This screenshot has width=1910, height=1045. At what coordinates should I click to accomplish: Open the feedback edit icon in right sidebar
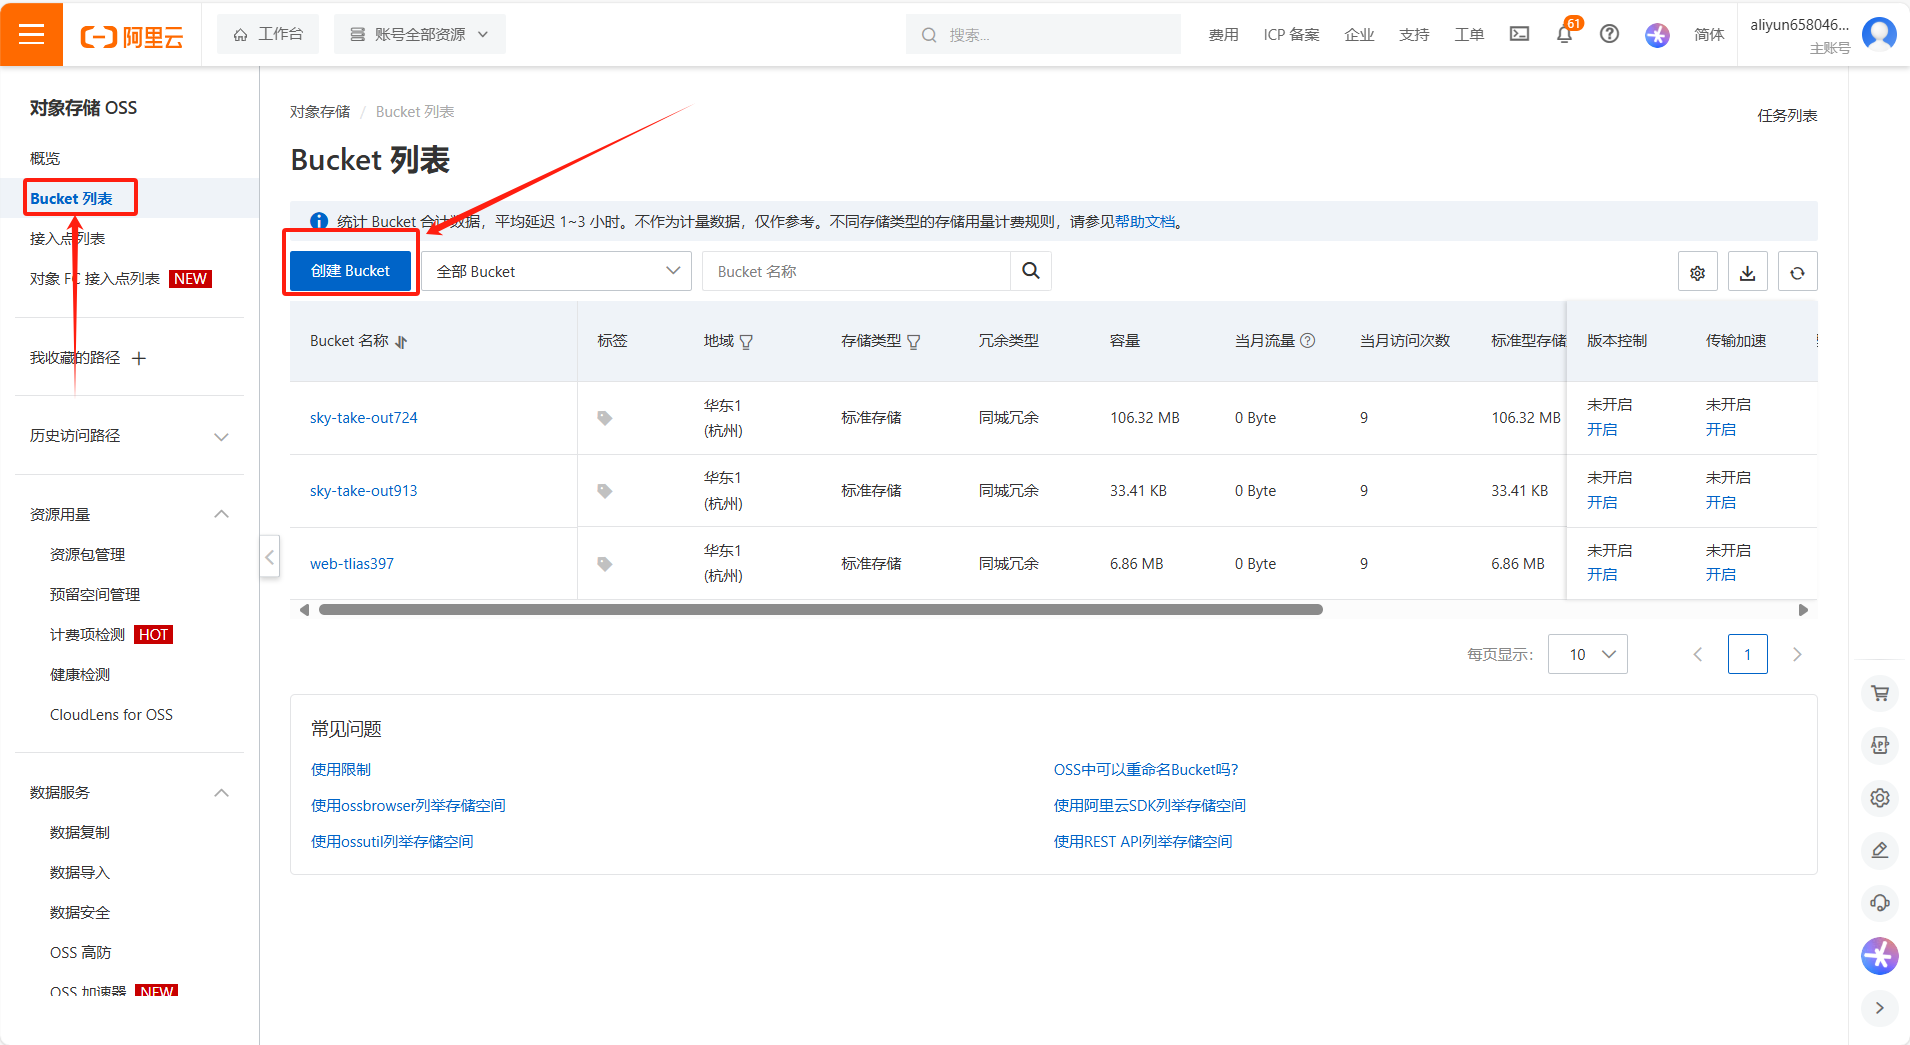[x=1880, y=850]
